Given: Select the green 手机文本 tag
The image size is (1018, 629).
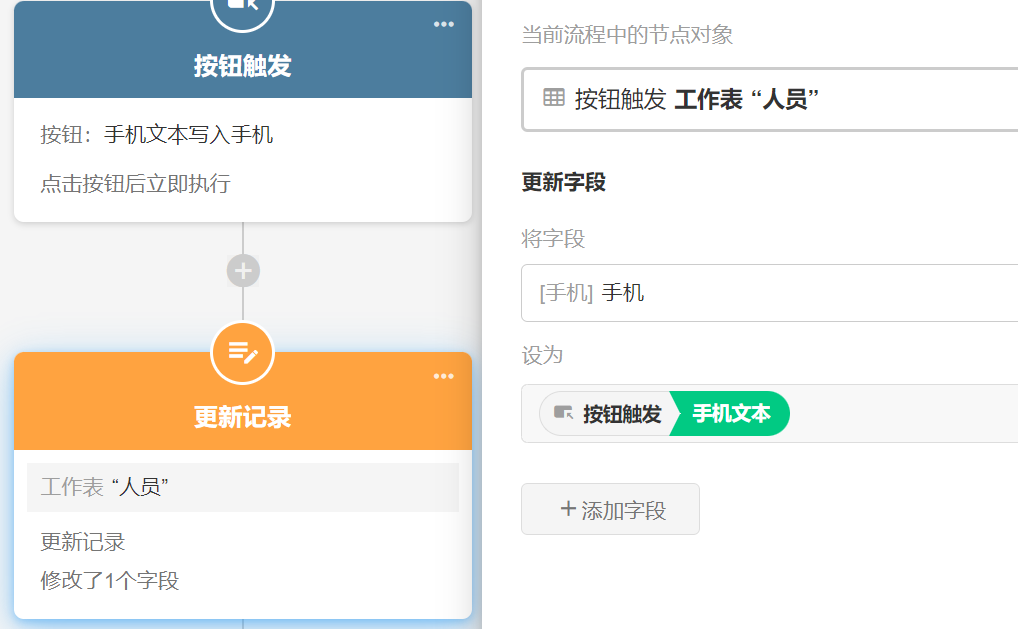Looking at the screenshot, I should [732, 413].
